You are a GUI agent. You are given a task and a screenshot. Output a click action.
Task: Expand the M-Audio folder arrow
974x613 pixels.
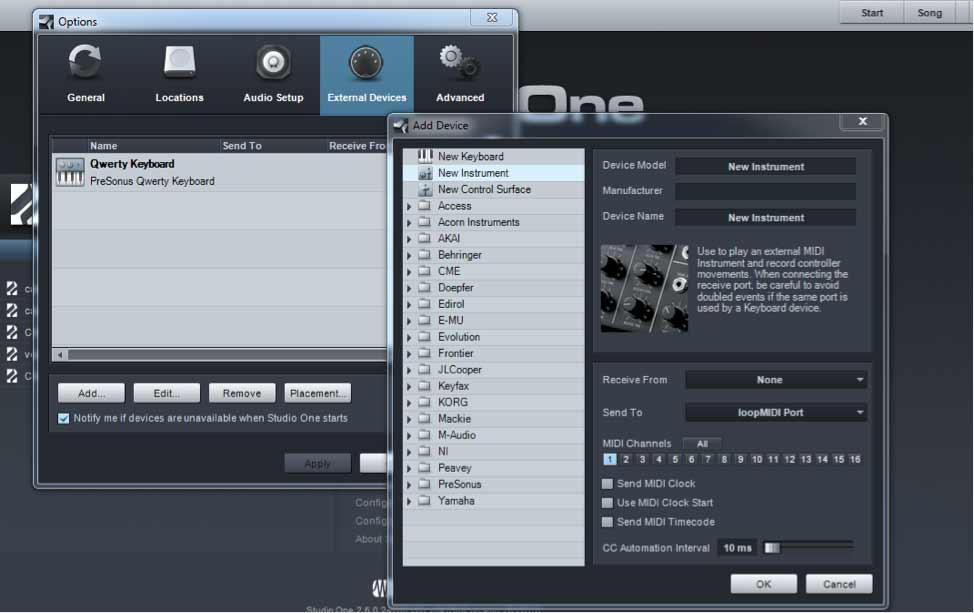[x=409, y=436]
